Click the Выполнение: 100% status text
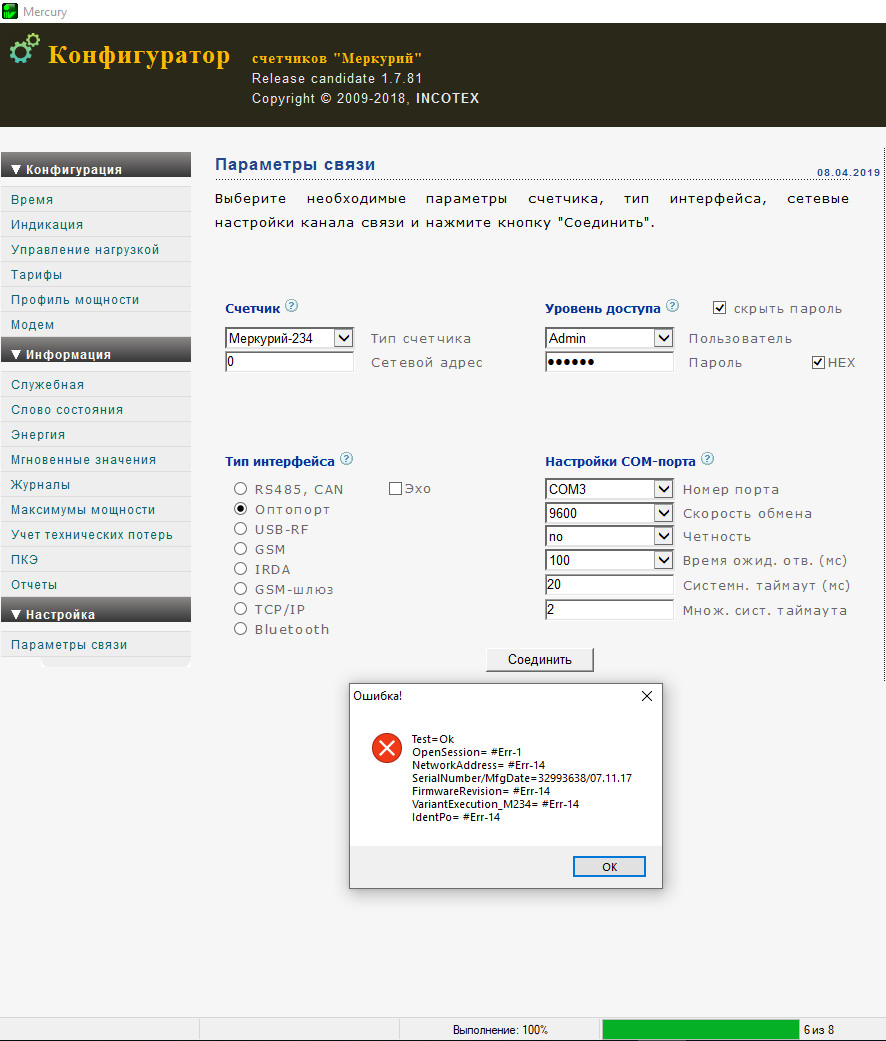 500,1030
